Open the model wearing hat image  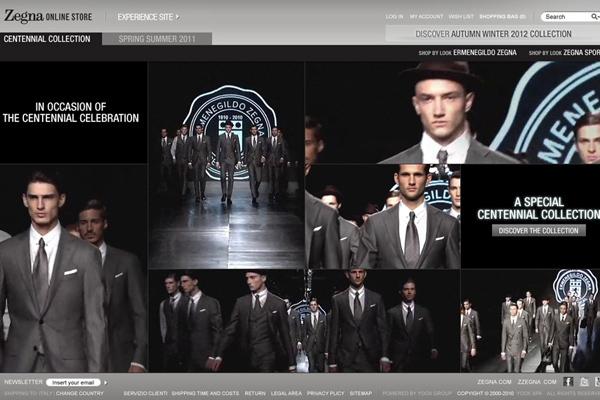coord(452,113)
